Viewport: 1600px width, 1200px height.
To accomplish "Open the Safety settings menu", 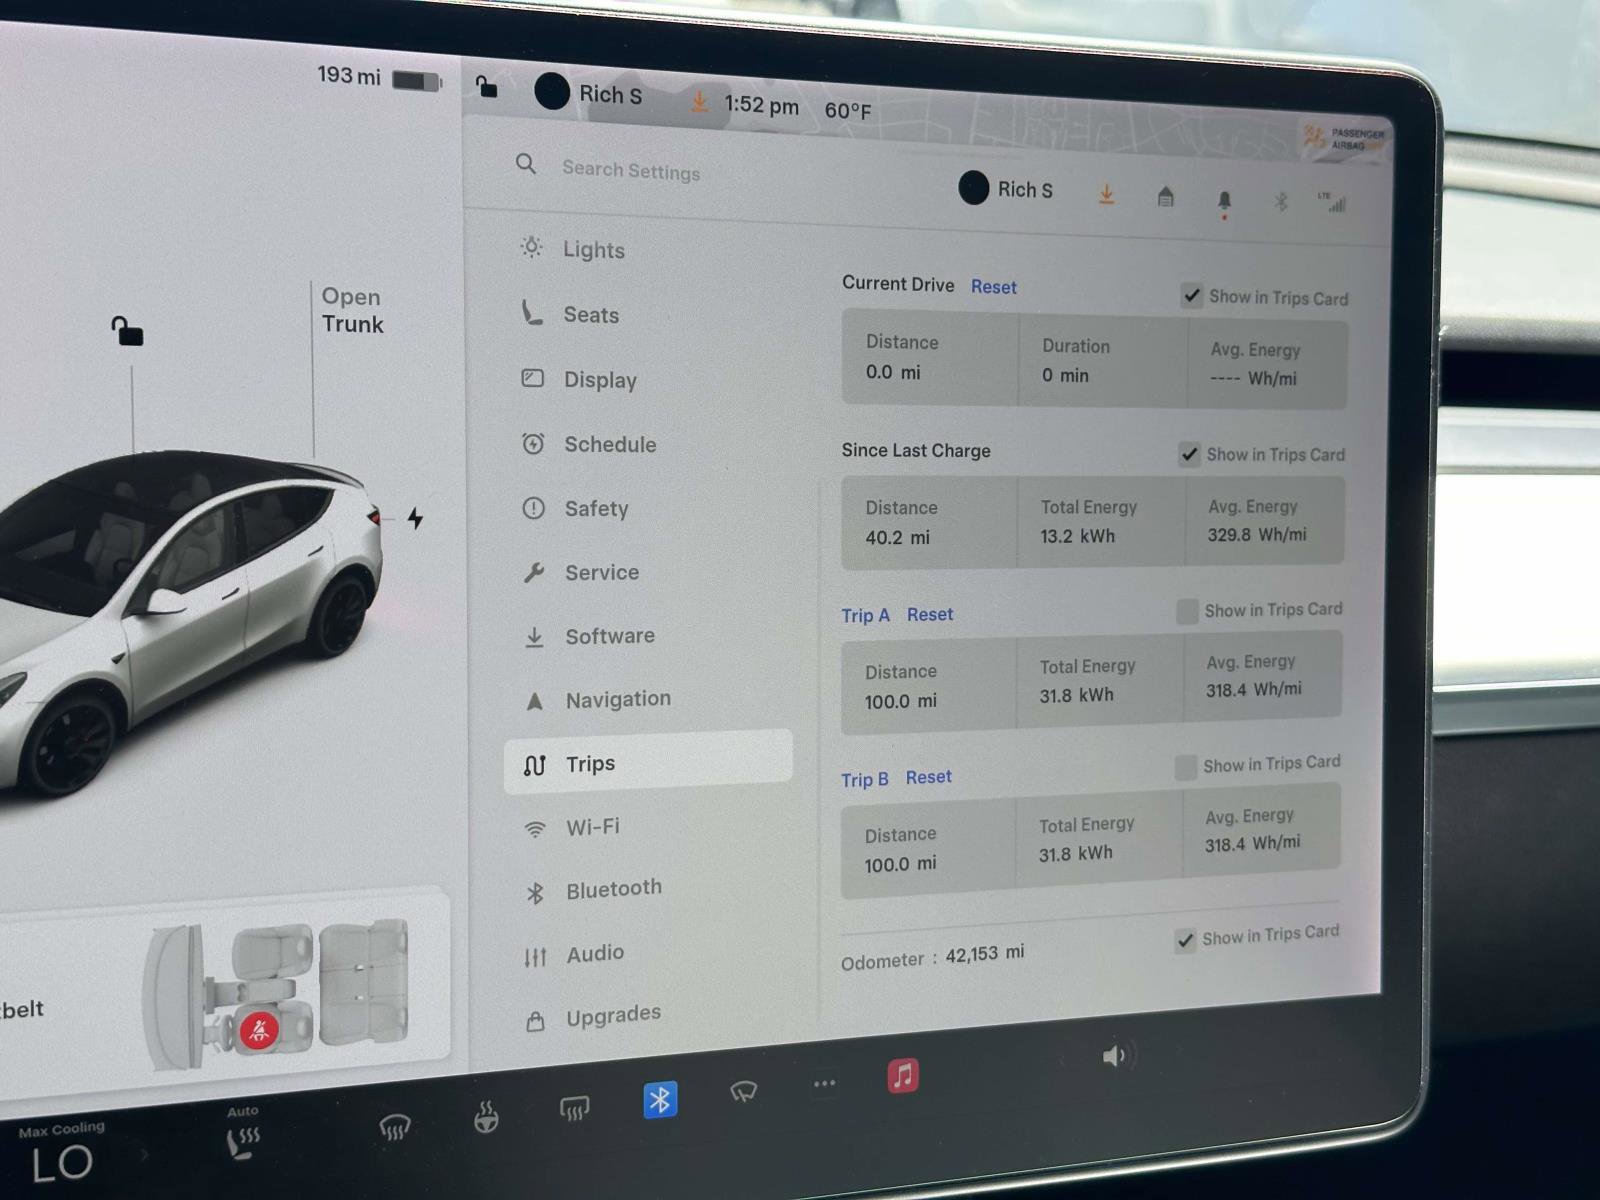I will pyautogui.click(x=576, y=508).
